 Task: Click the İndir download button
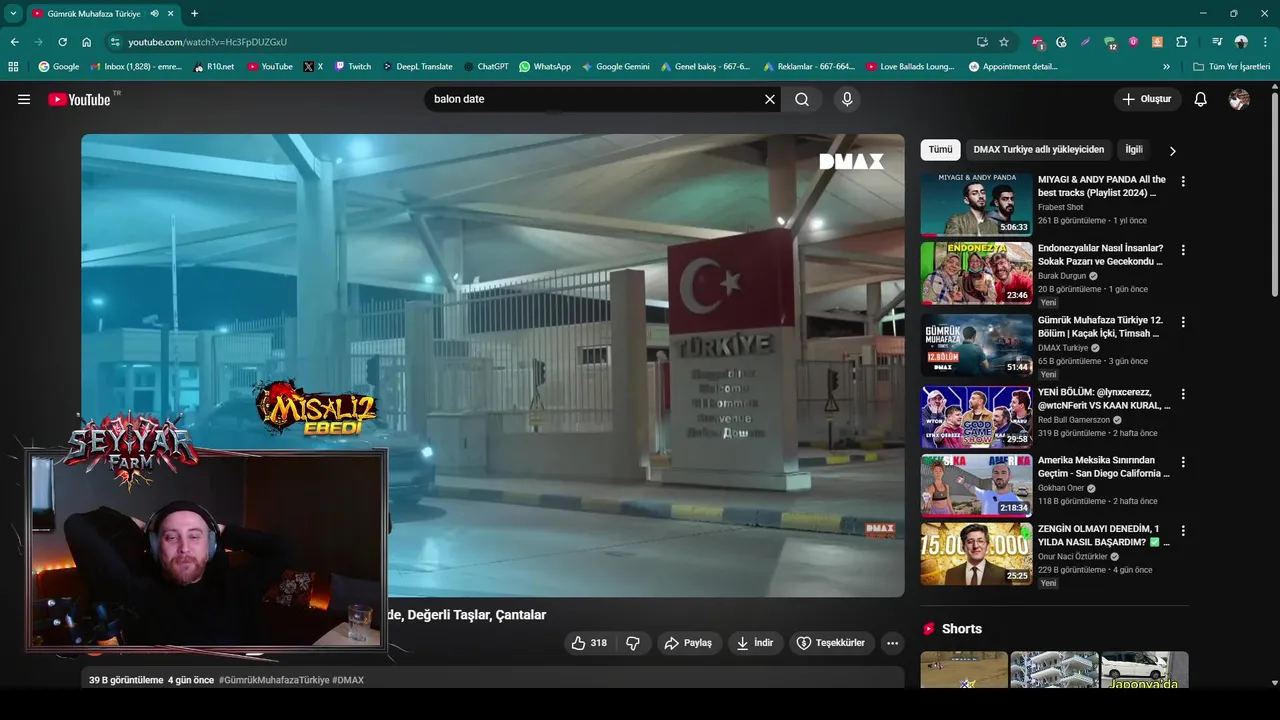[x=755, y=643]
